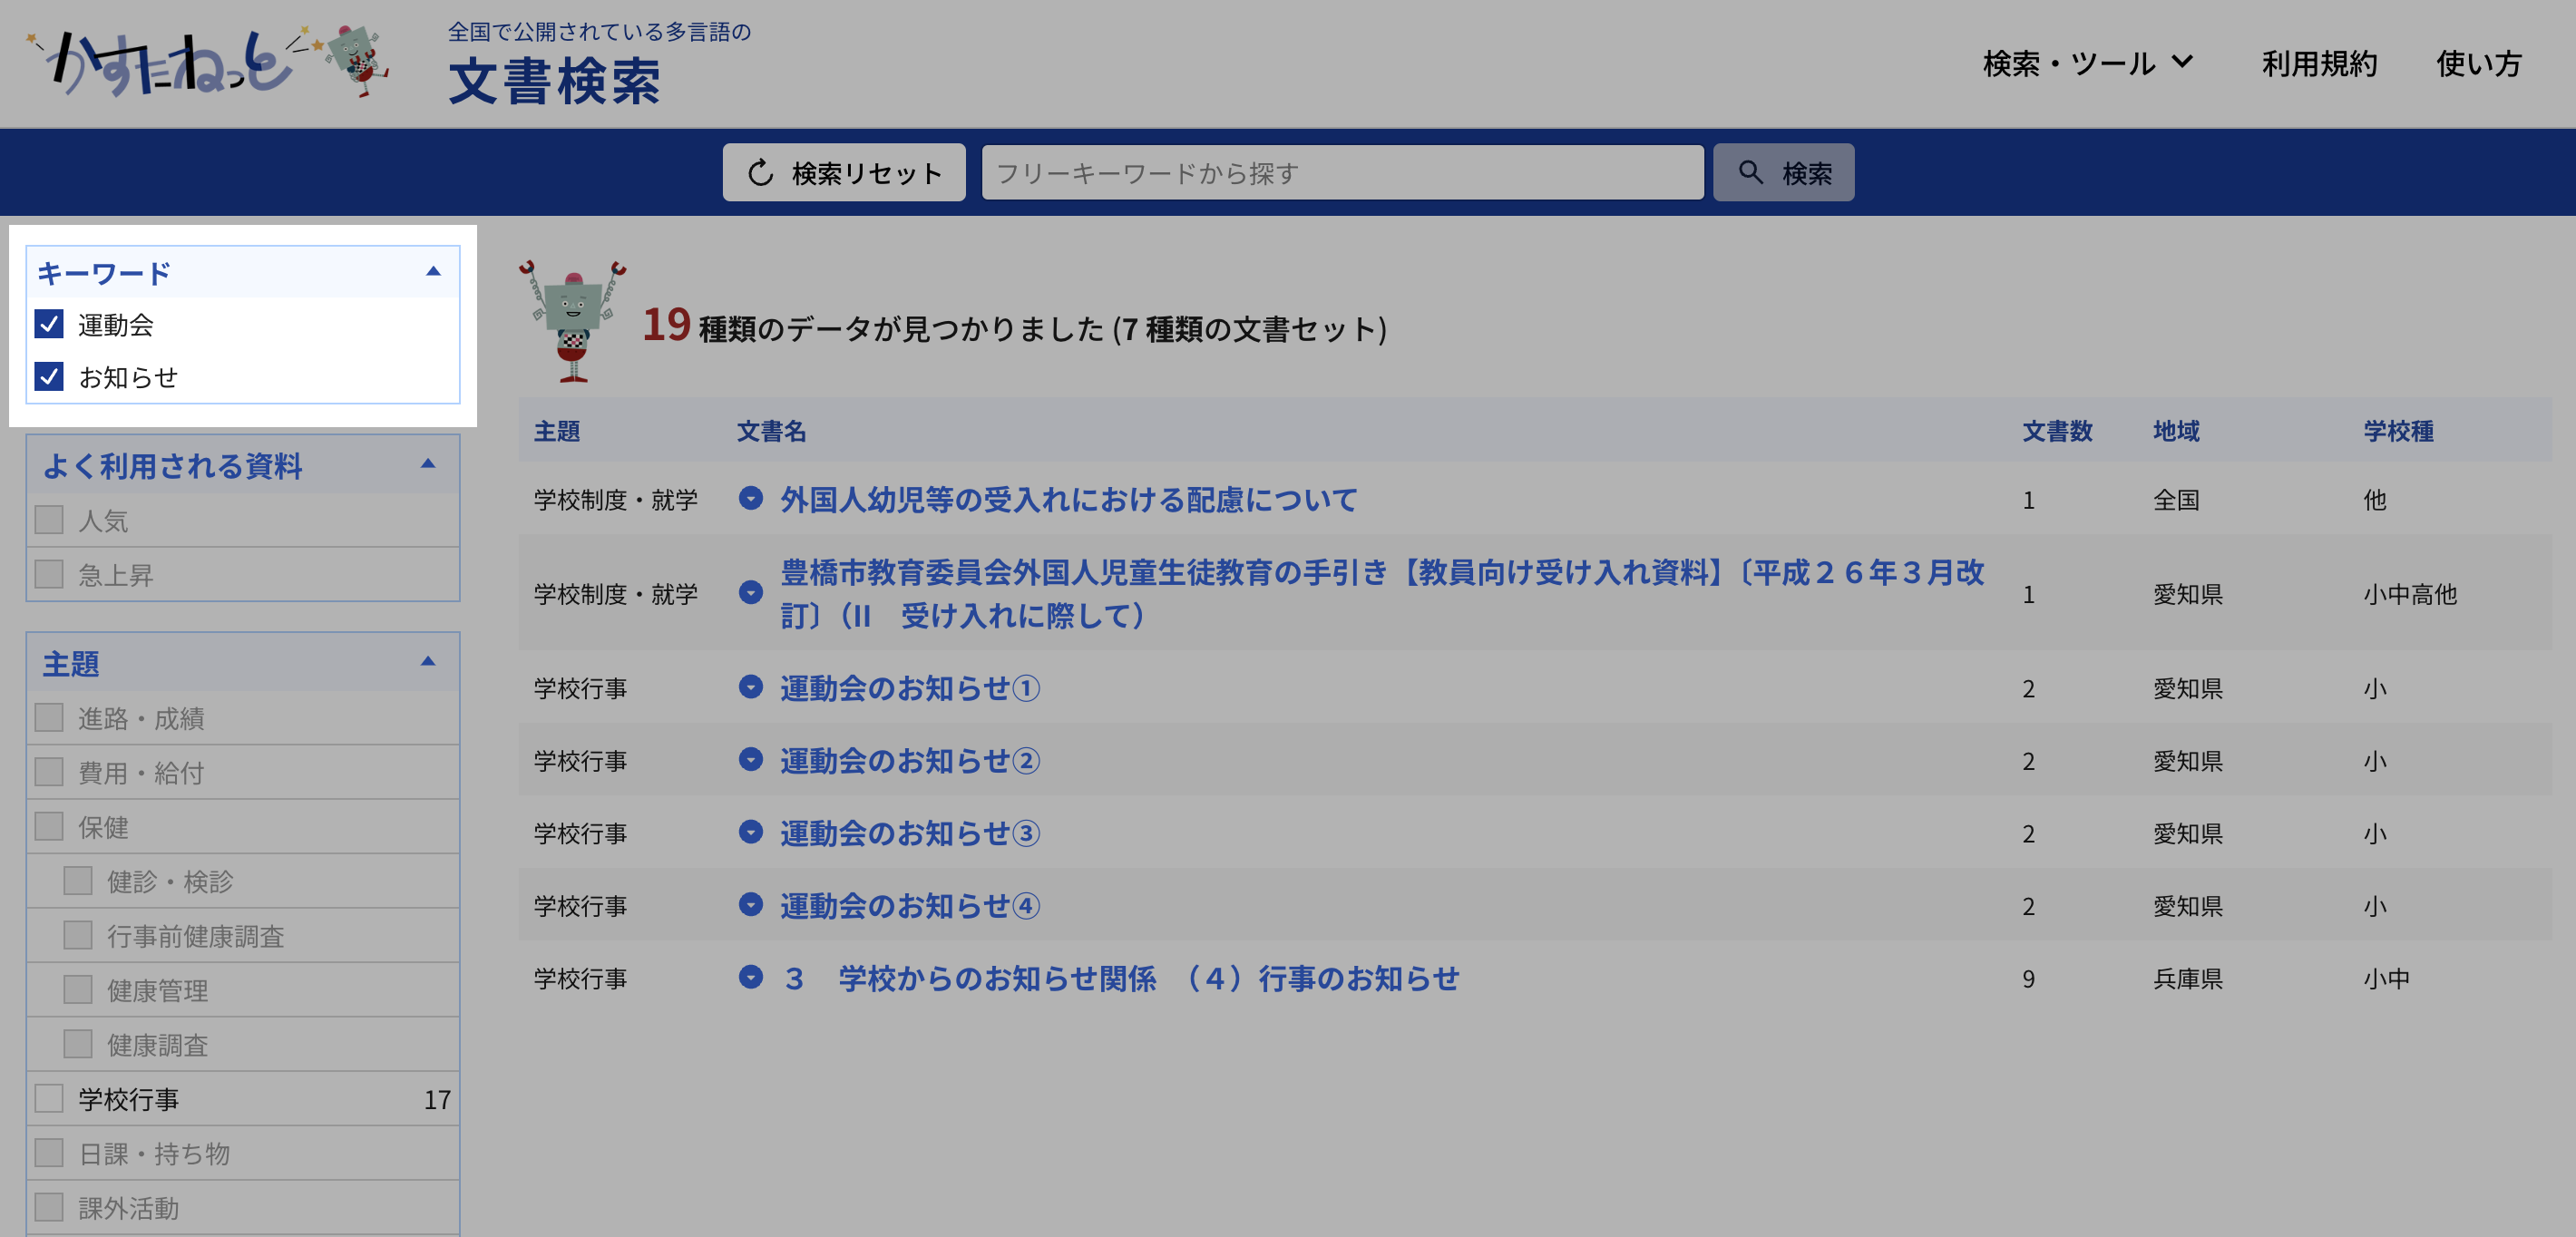The width and height of the screenshot is (2576, 1237).
Task: Collapse the よく利用される資料 panel
Action: click(x=428, y=464)
